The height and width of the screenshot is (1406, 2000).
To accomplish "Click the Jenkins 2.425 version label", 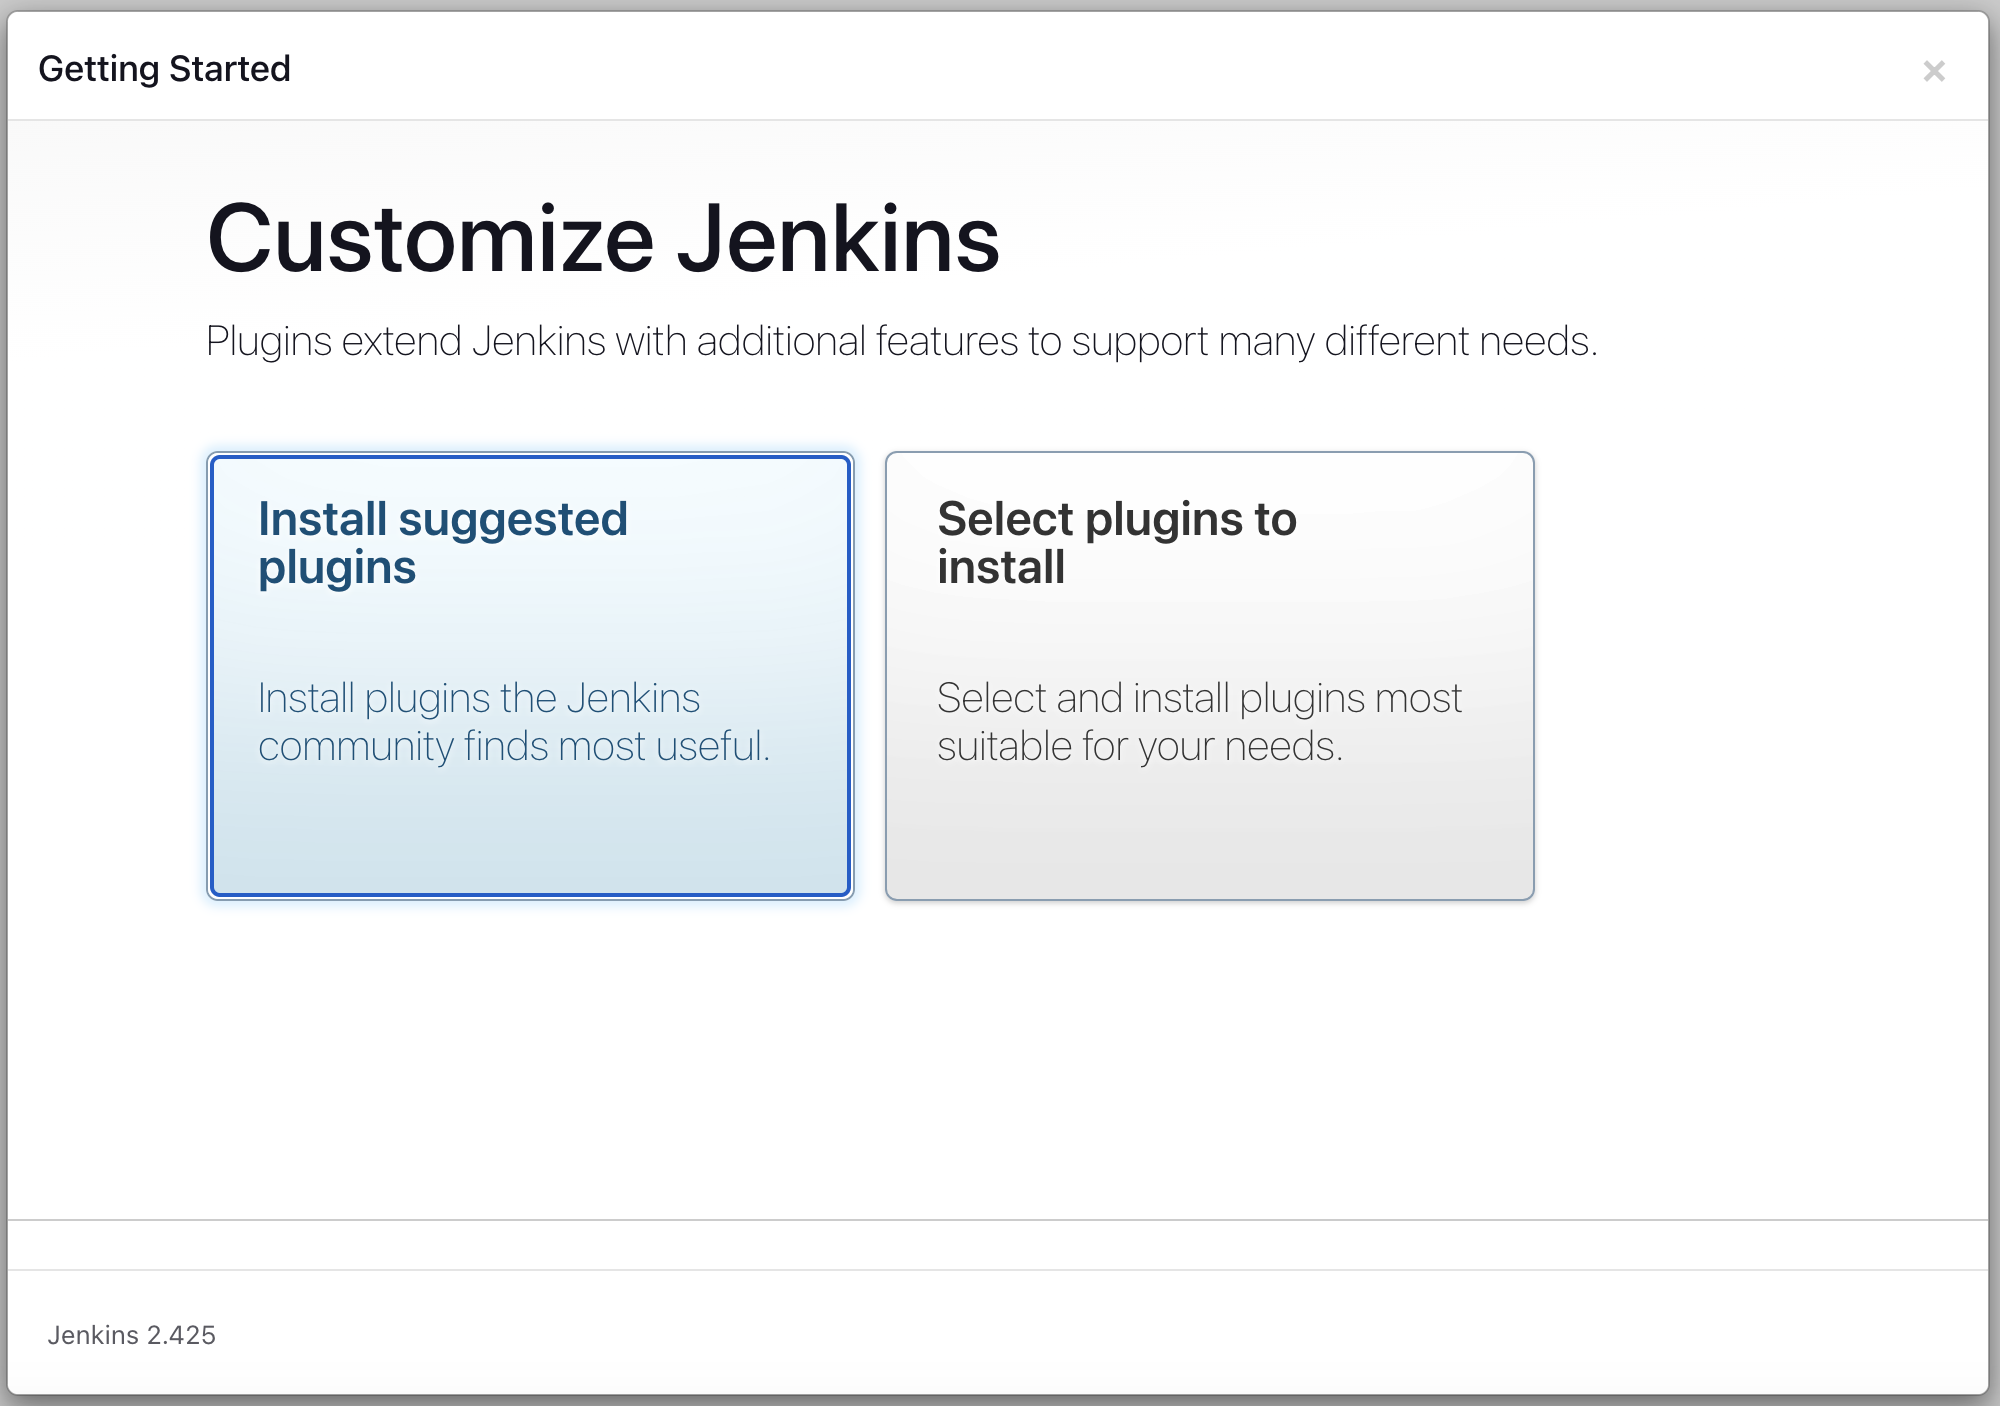I will click(133, 1334).
